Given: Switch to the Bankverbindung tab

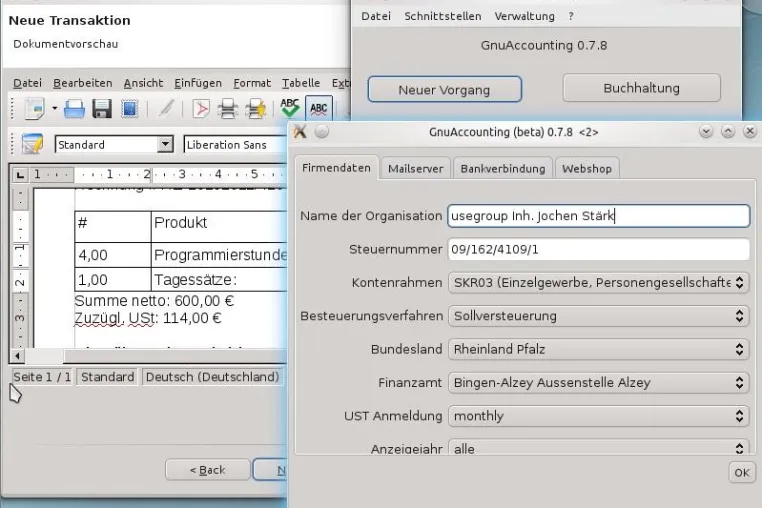Looking at the screenshot, I should pyautogui.click(x=503, y=169).
